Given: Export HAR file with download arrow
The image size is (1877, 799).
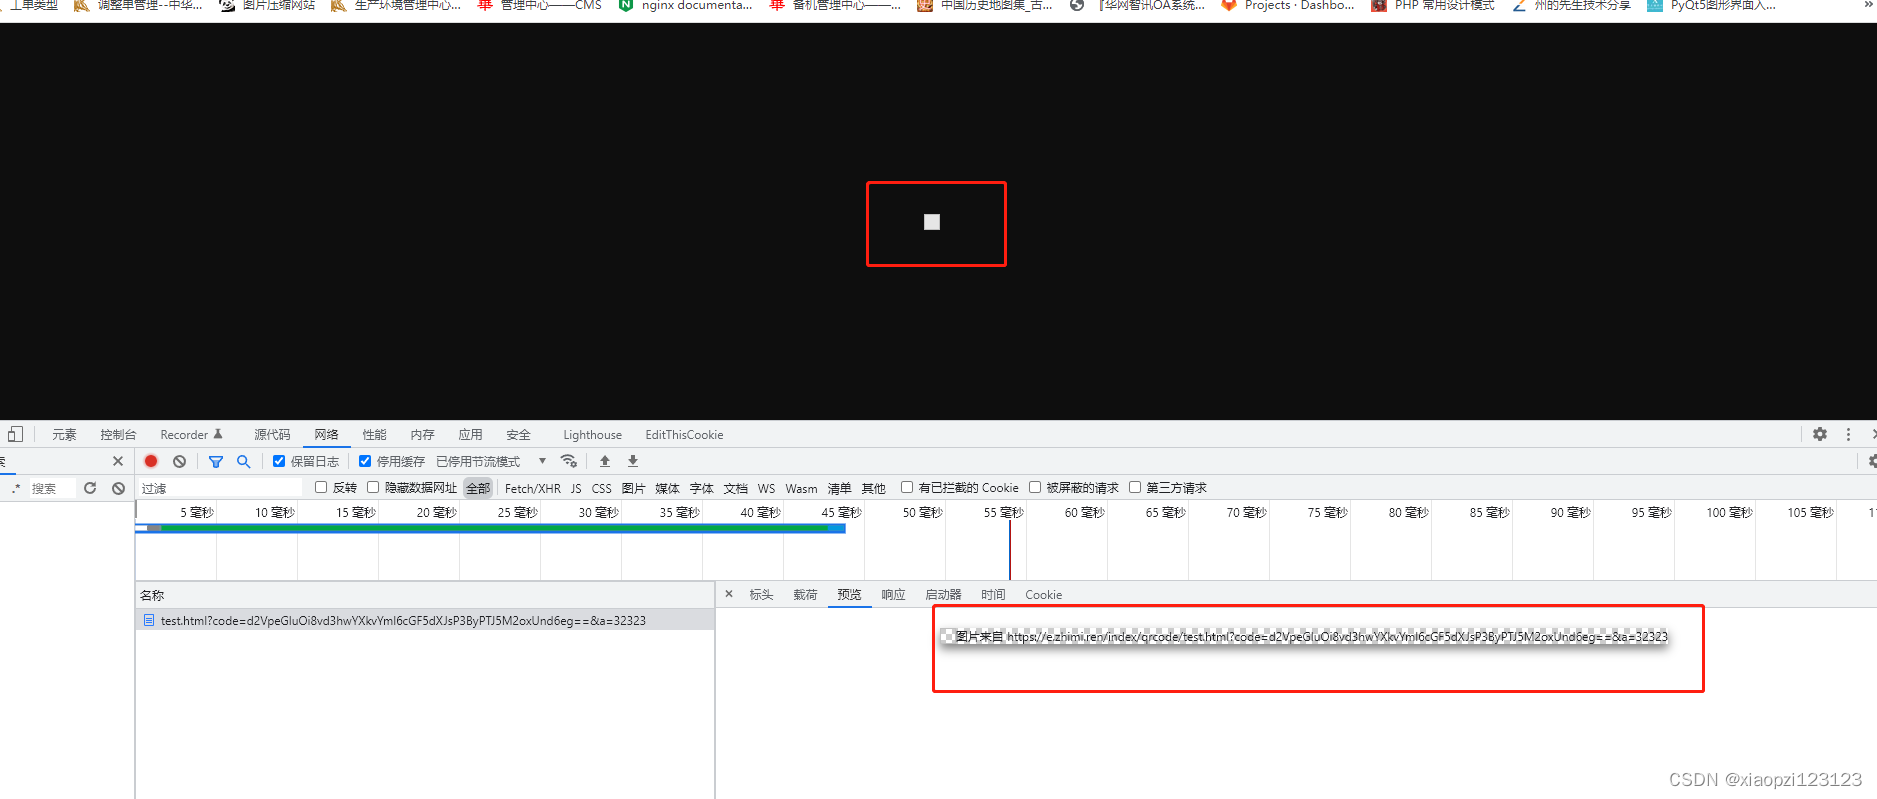Looking at the screenshot, I should 632,461.
